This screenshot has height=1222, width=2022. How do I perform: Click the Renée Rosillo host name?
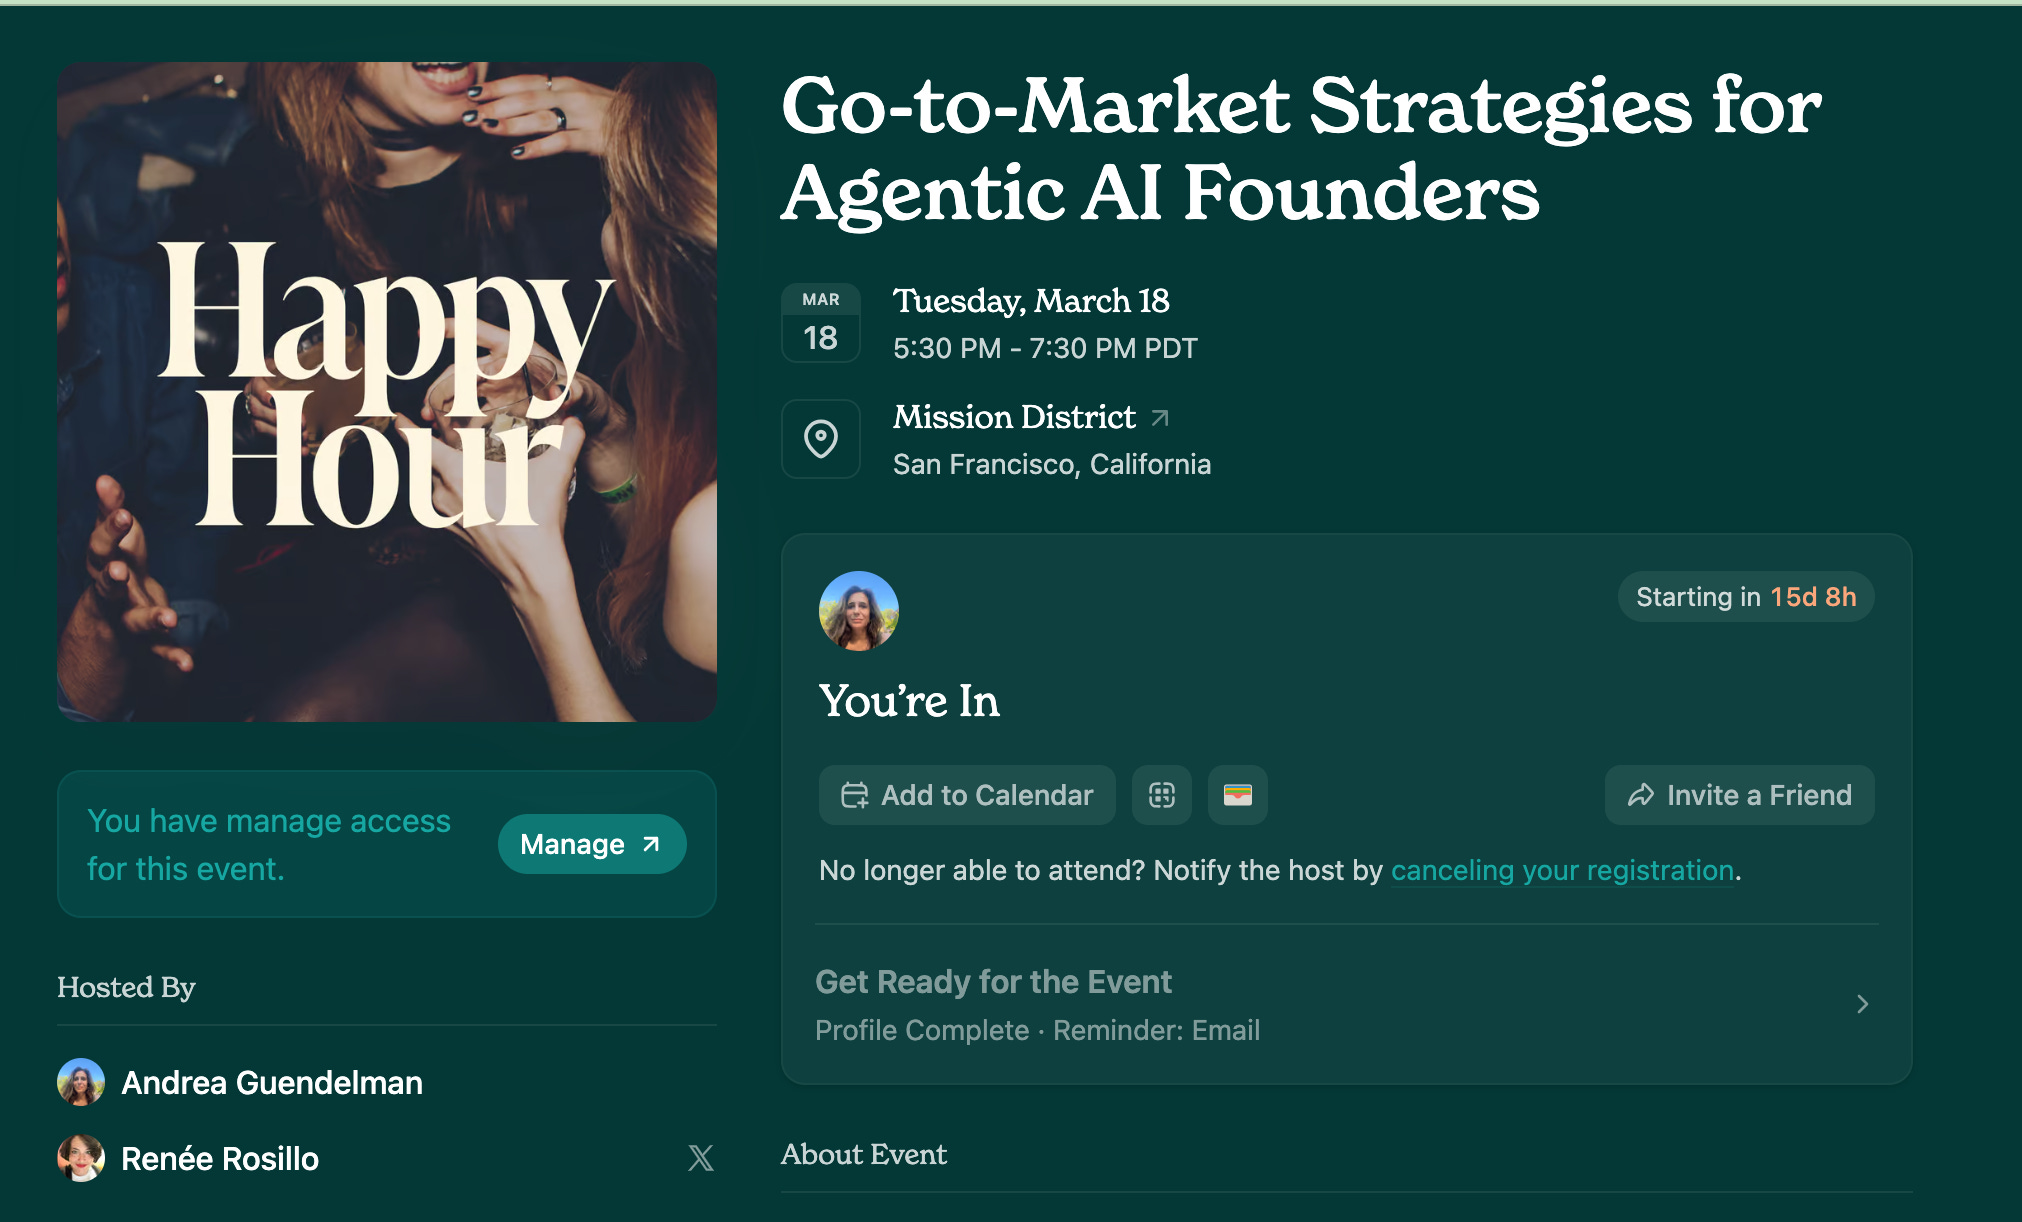pos(220,1158)
